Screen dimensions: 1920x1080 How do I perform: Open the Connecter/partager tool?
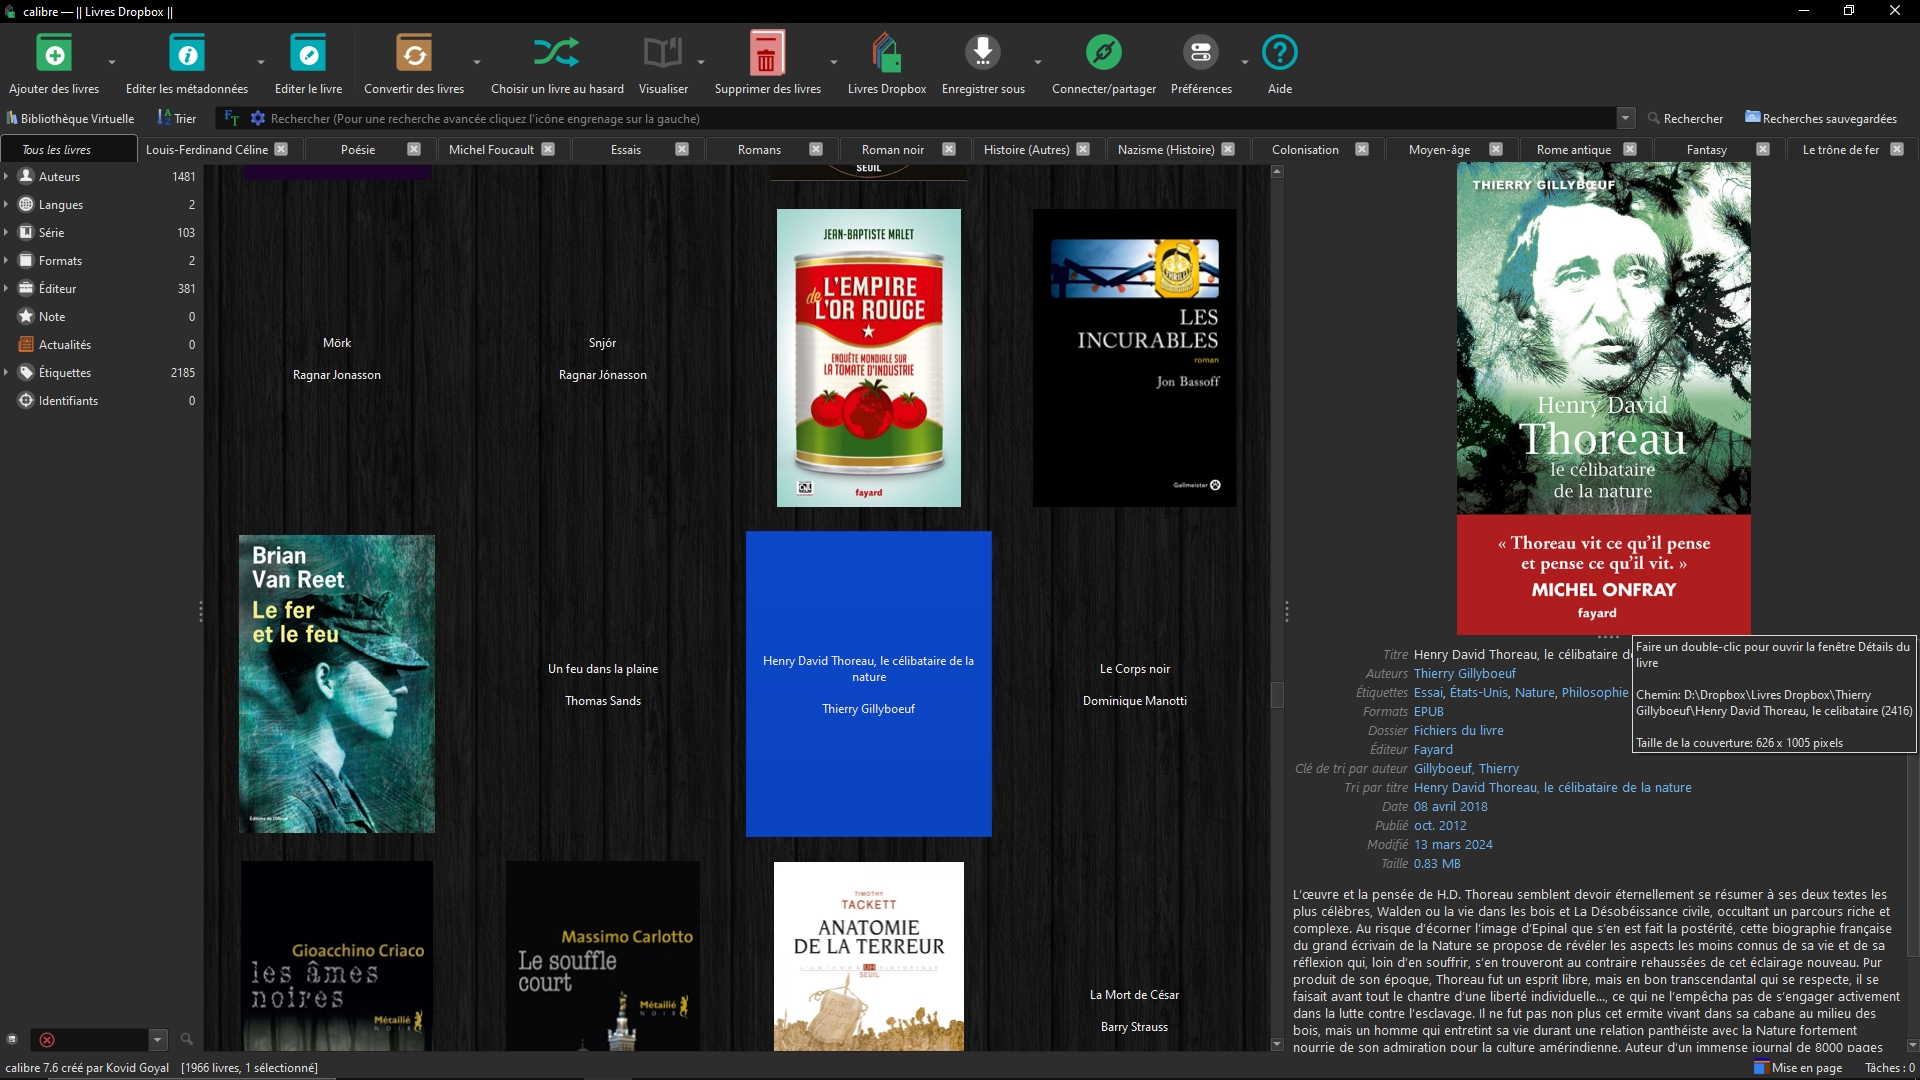1103,53
